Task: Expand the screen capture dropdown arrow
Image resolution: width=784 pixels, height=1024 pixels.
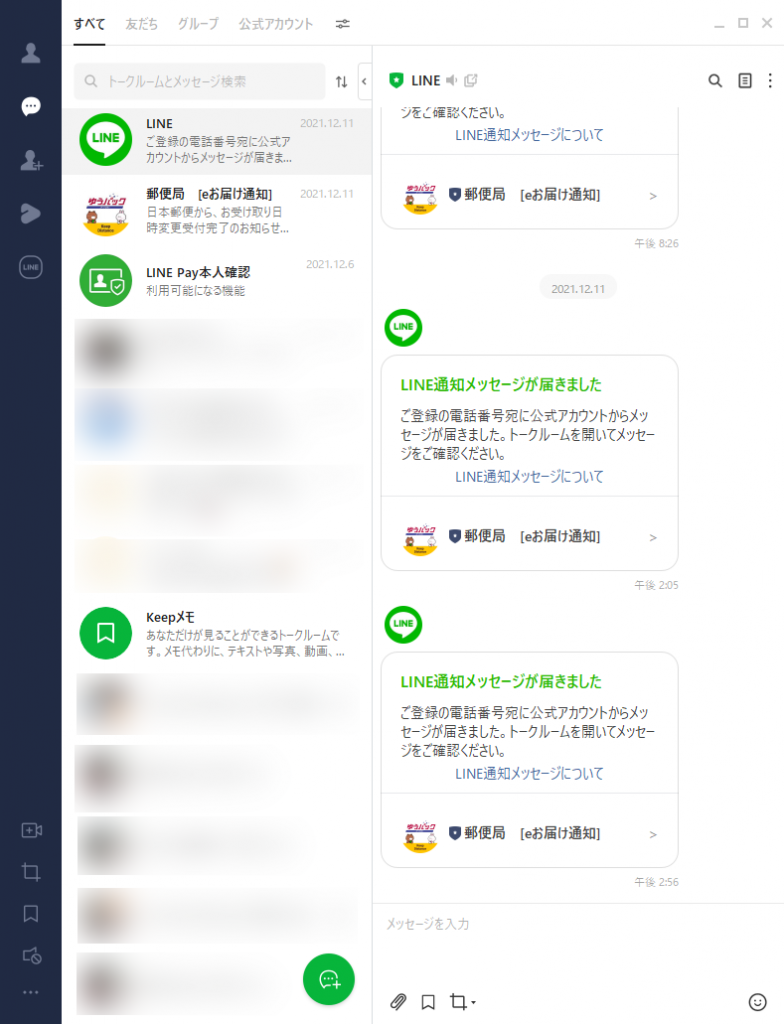Action: tap(474, 1002)
